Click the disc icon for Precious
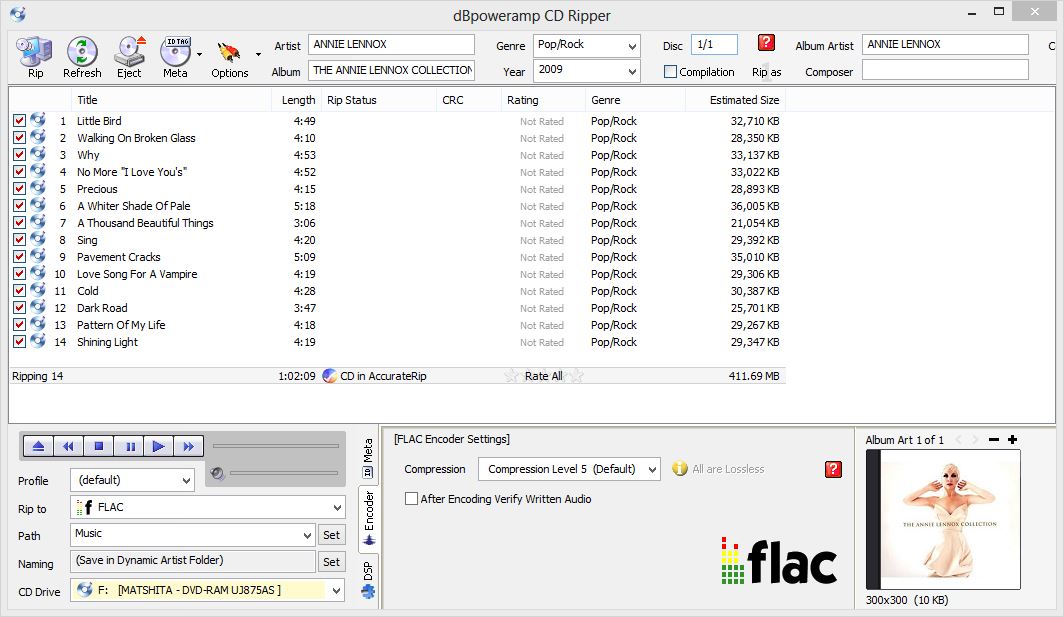 [38, 188]
